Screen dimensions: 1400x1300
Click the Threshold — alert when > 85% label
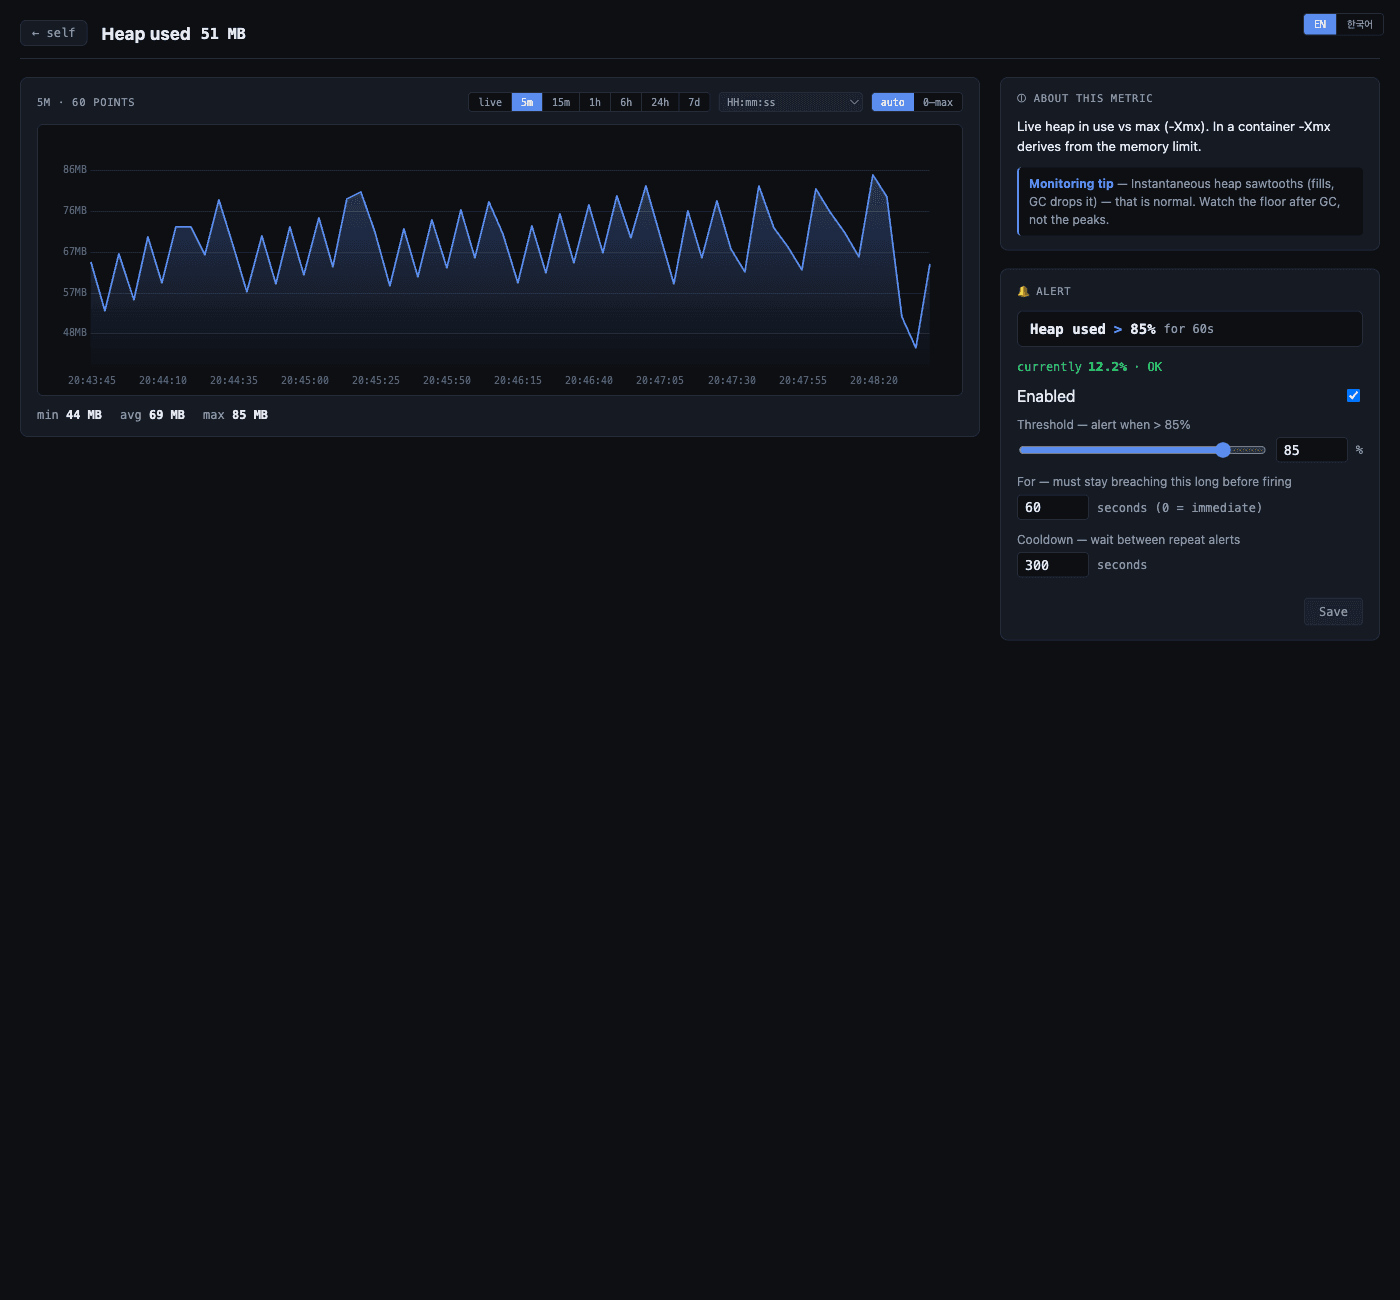[1104, 425]
